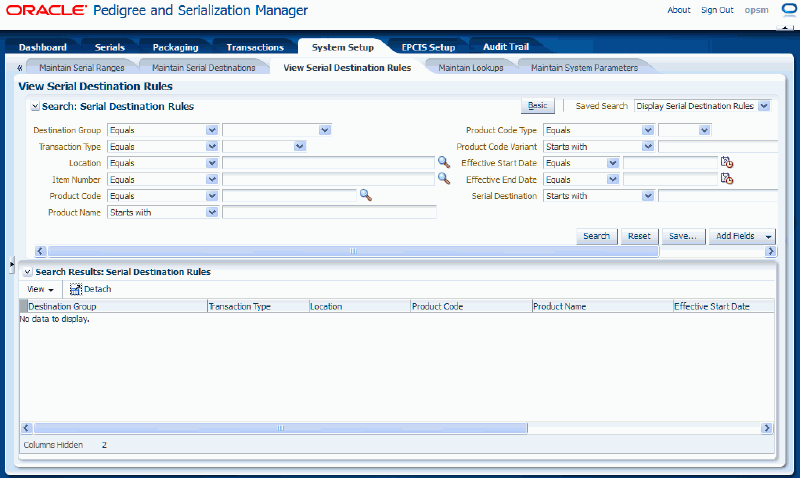This screenshot has width=800, height=478.
Task: Open Effective Start Date calendar picker
Action: [727, 162]
